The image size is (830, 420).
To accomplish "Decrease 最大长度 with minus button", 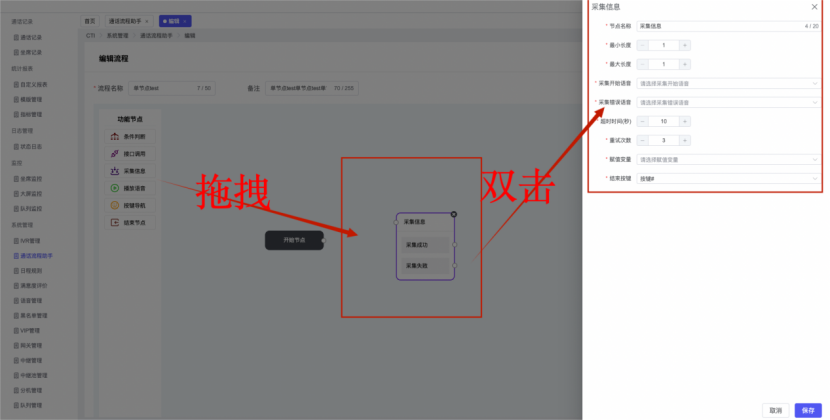I will pos(642,64).
